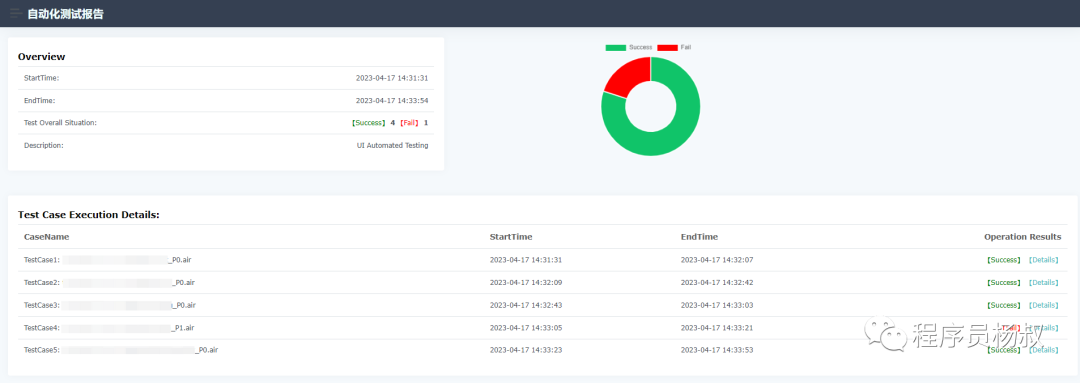
Task: Click Success result of TestCase1
Action: pyautogui.click(x=1004, y=260)
